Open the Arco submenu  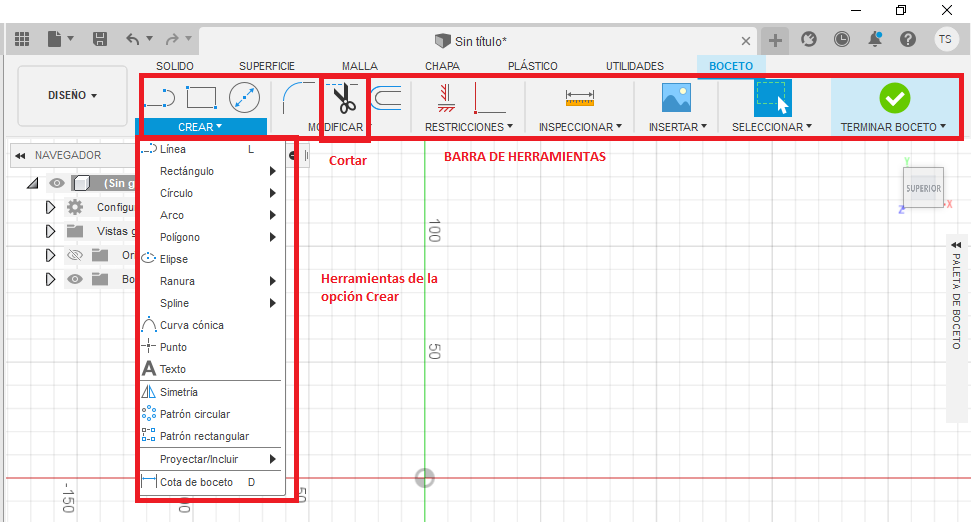211,215
